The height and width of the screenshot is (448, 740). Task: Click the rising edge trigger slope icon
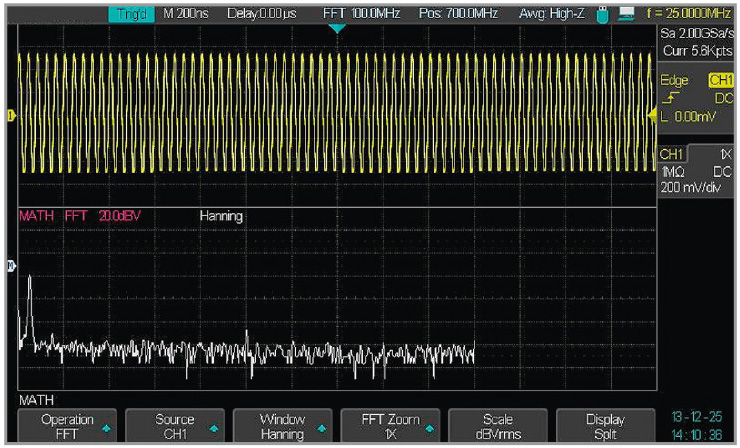click(x=669, y=98)
